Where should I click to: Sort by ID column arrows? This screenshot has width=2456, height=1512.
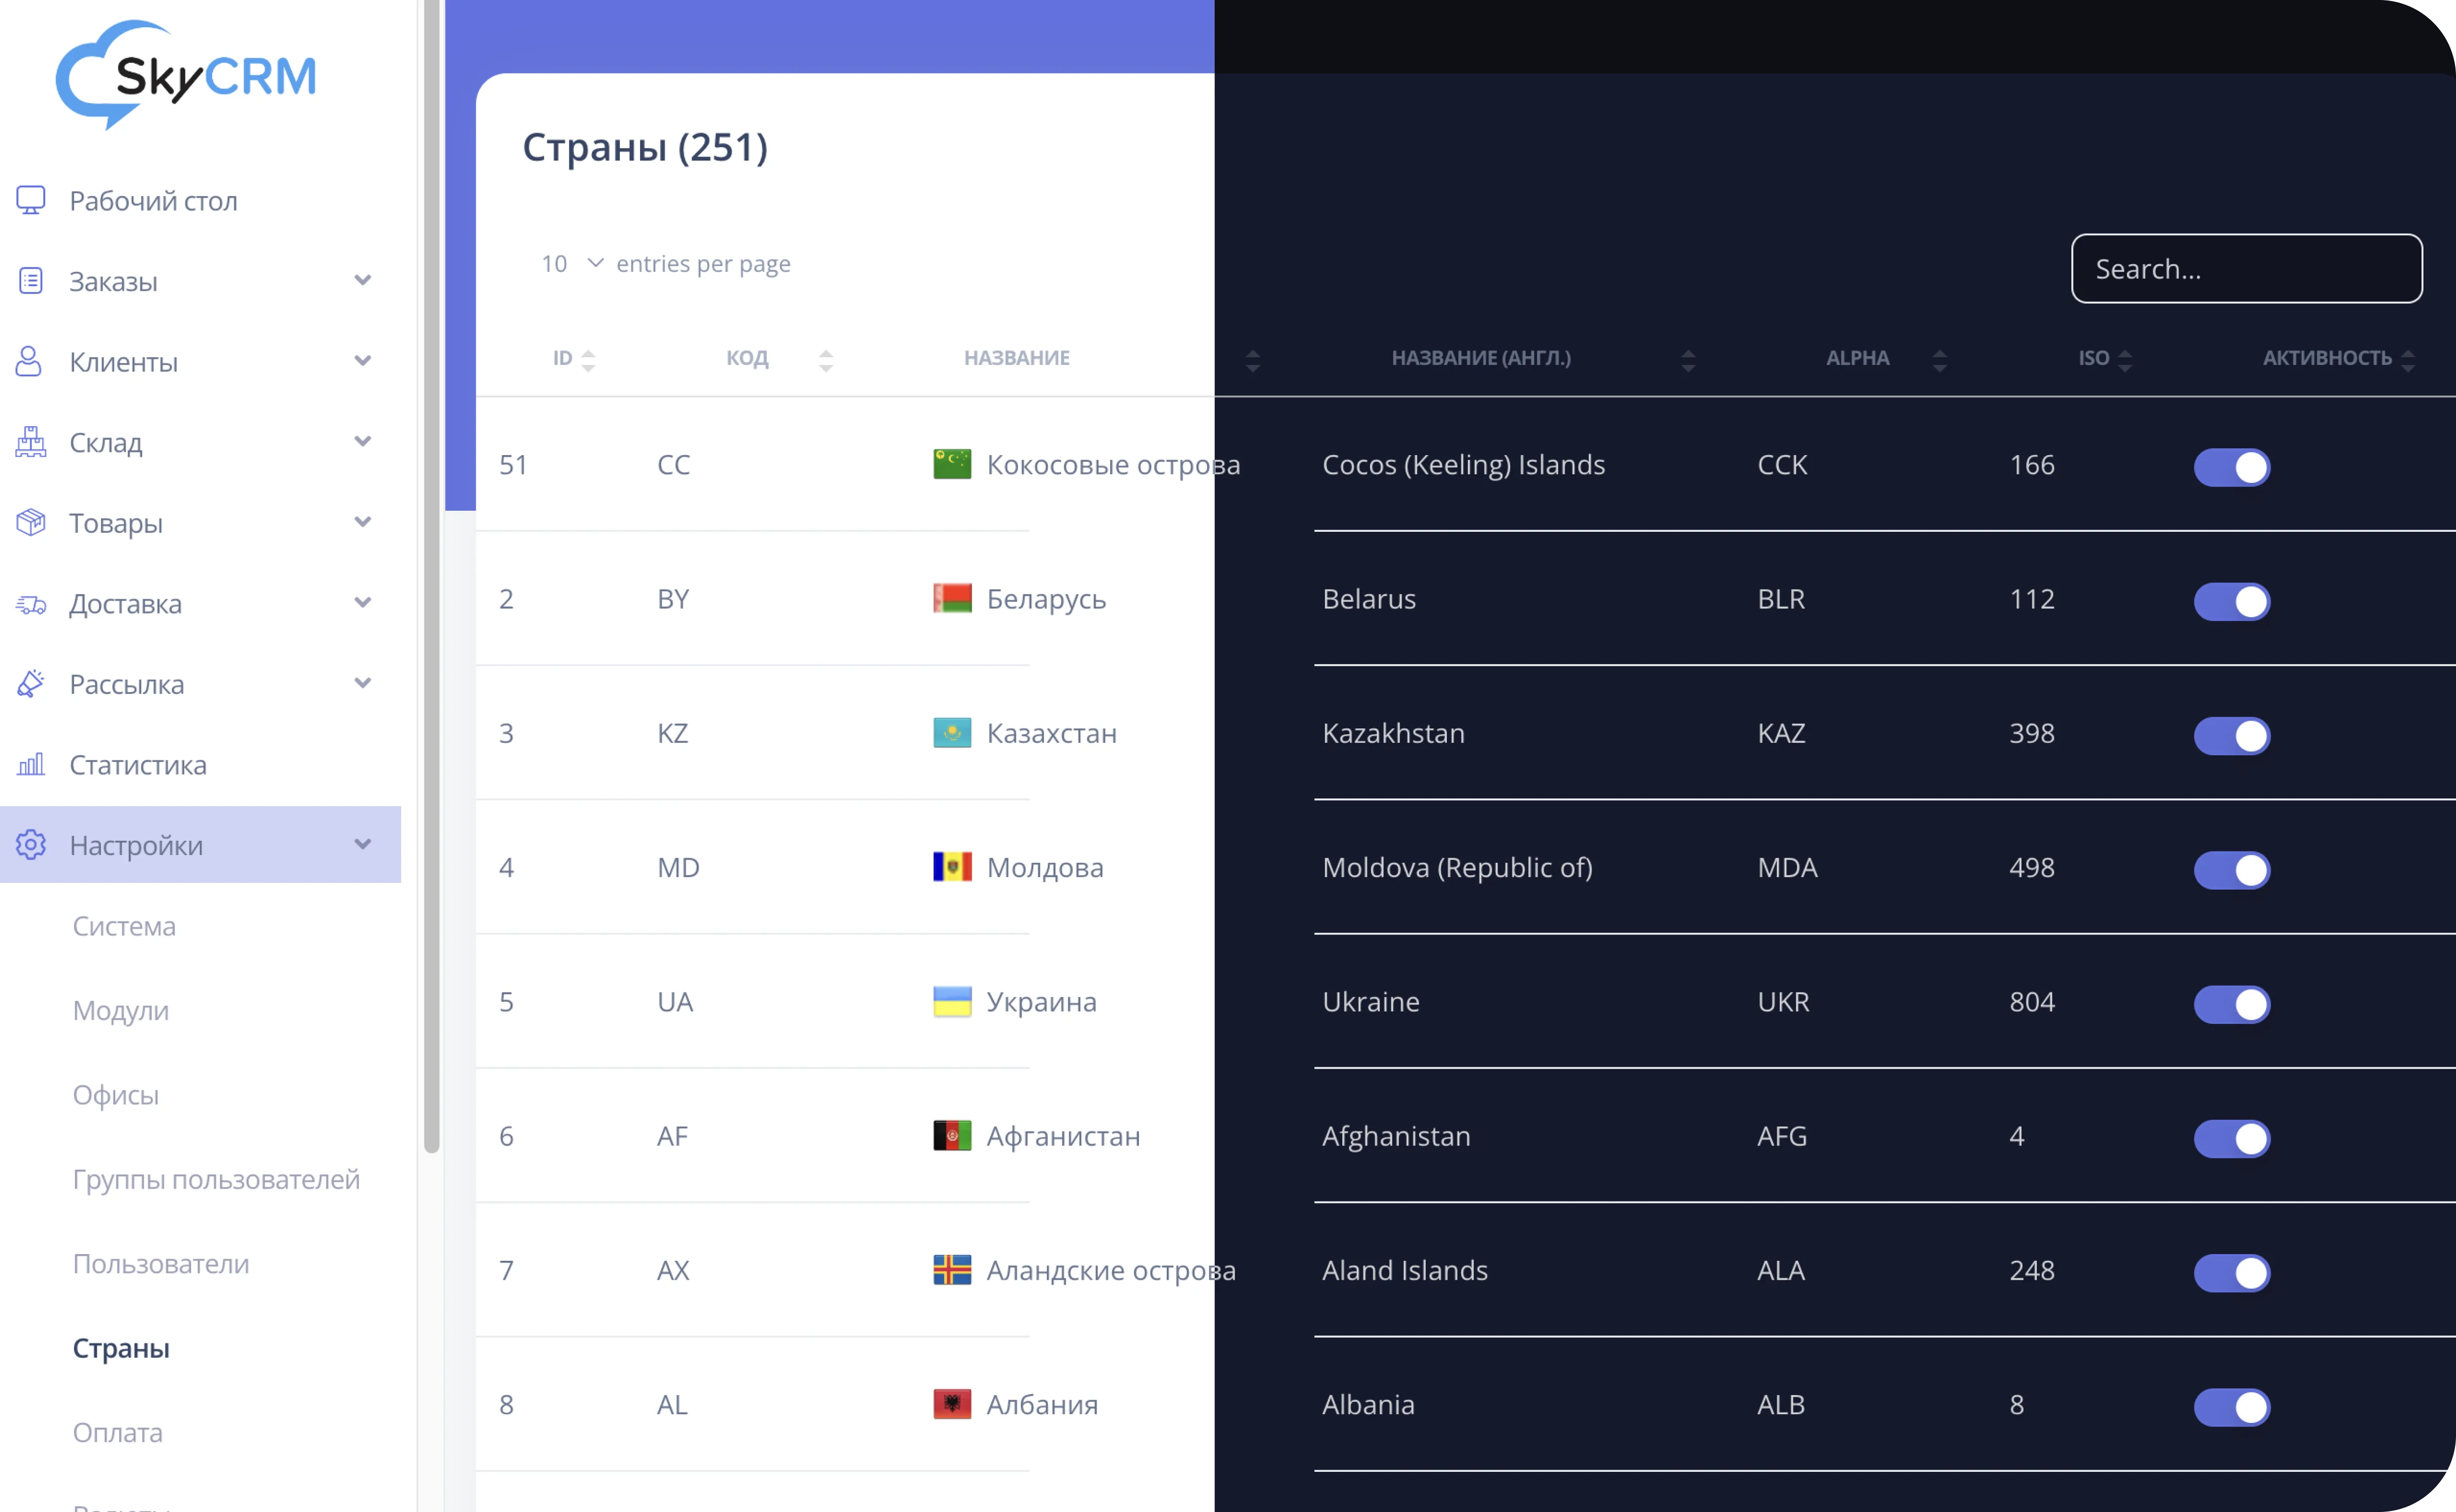pos(588,360)
